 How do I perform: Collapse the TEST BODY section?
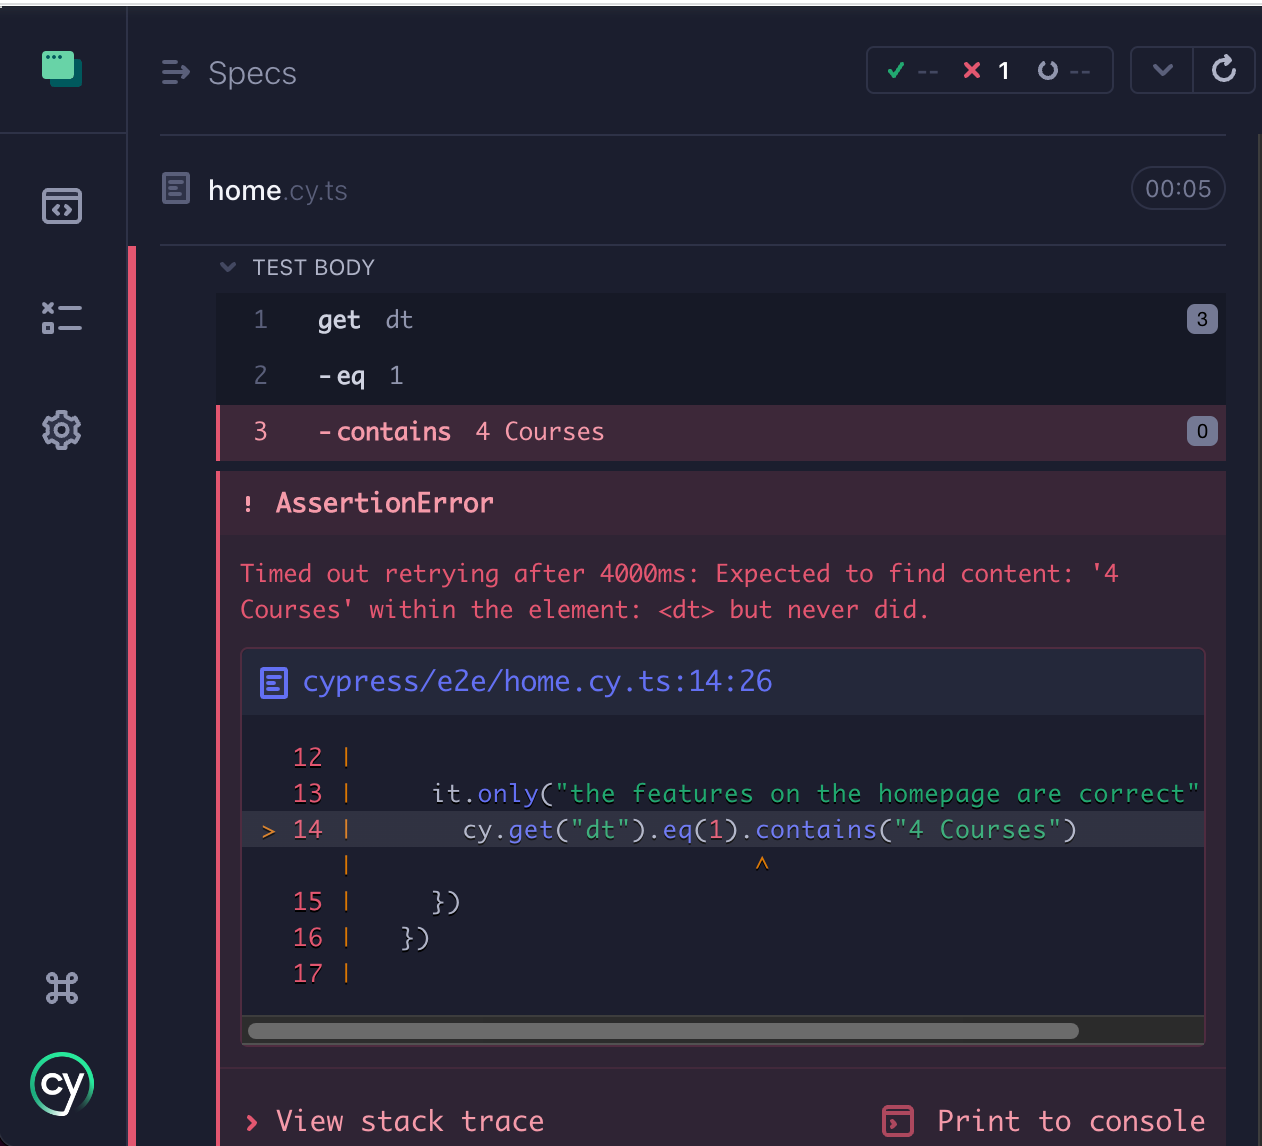pyautogui.click(x=228, y=267)
